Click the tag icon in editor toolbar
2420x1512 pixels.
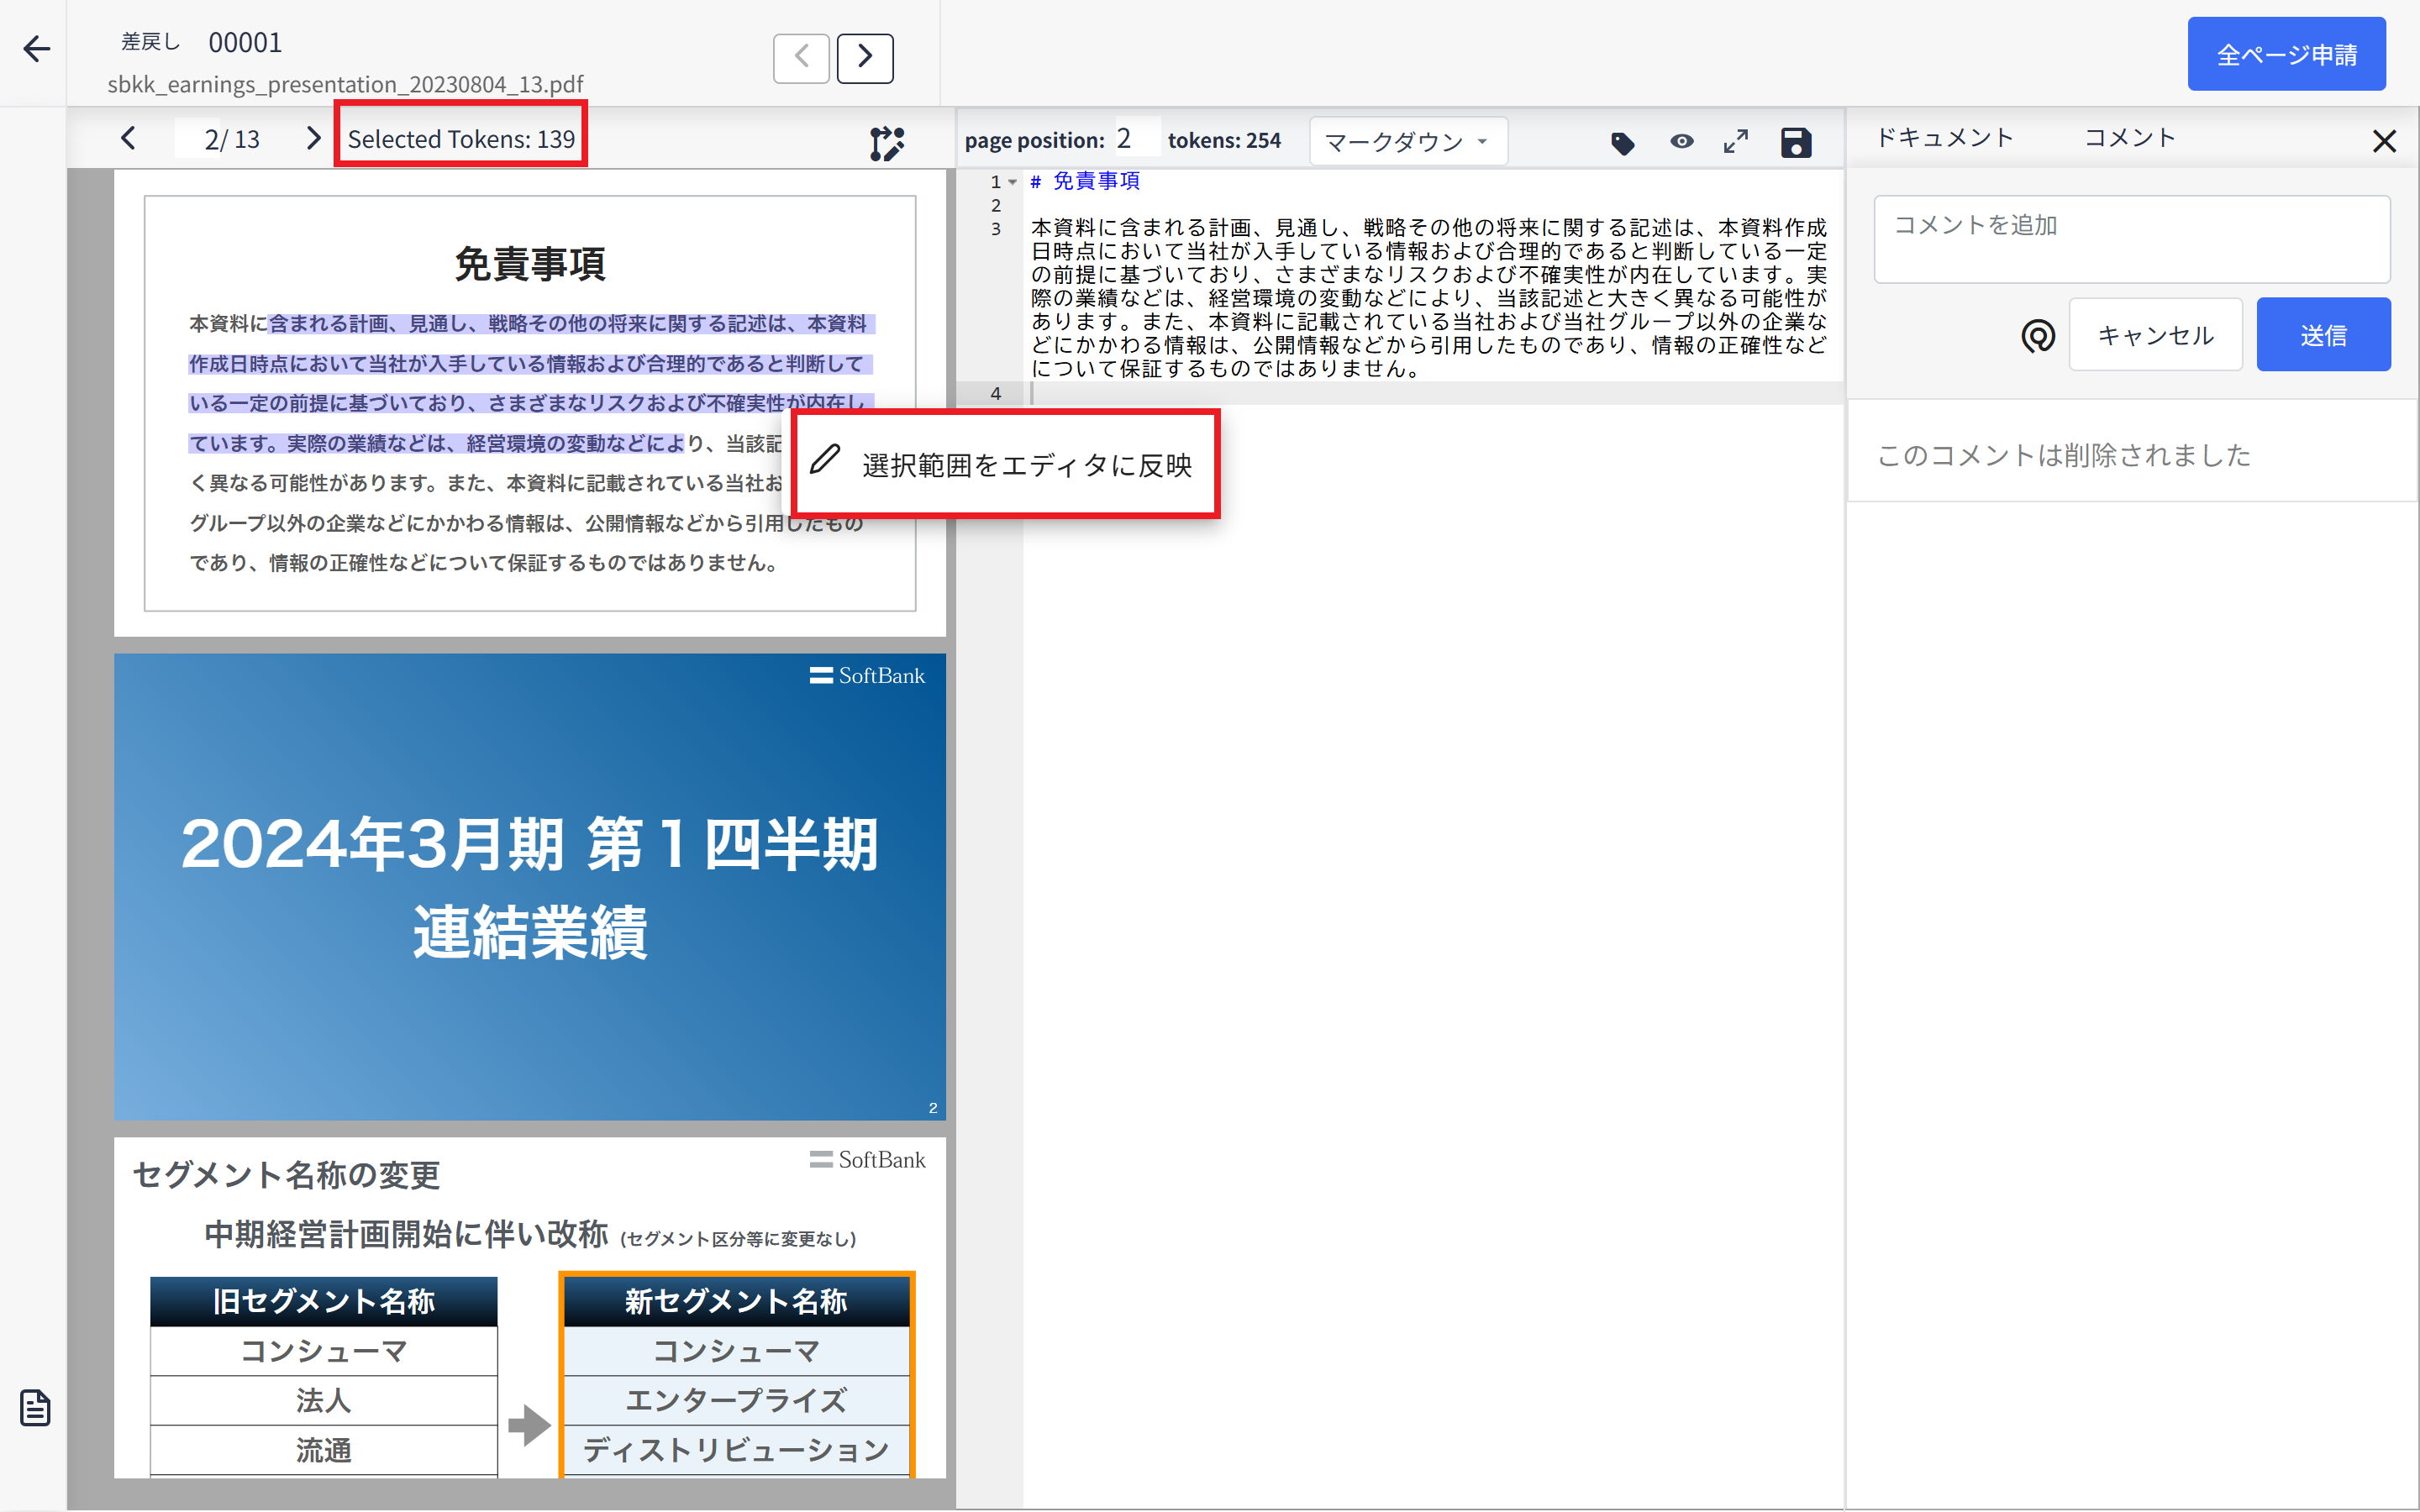pos(1622,143)
